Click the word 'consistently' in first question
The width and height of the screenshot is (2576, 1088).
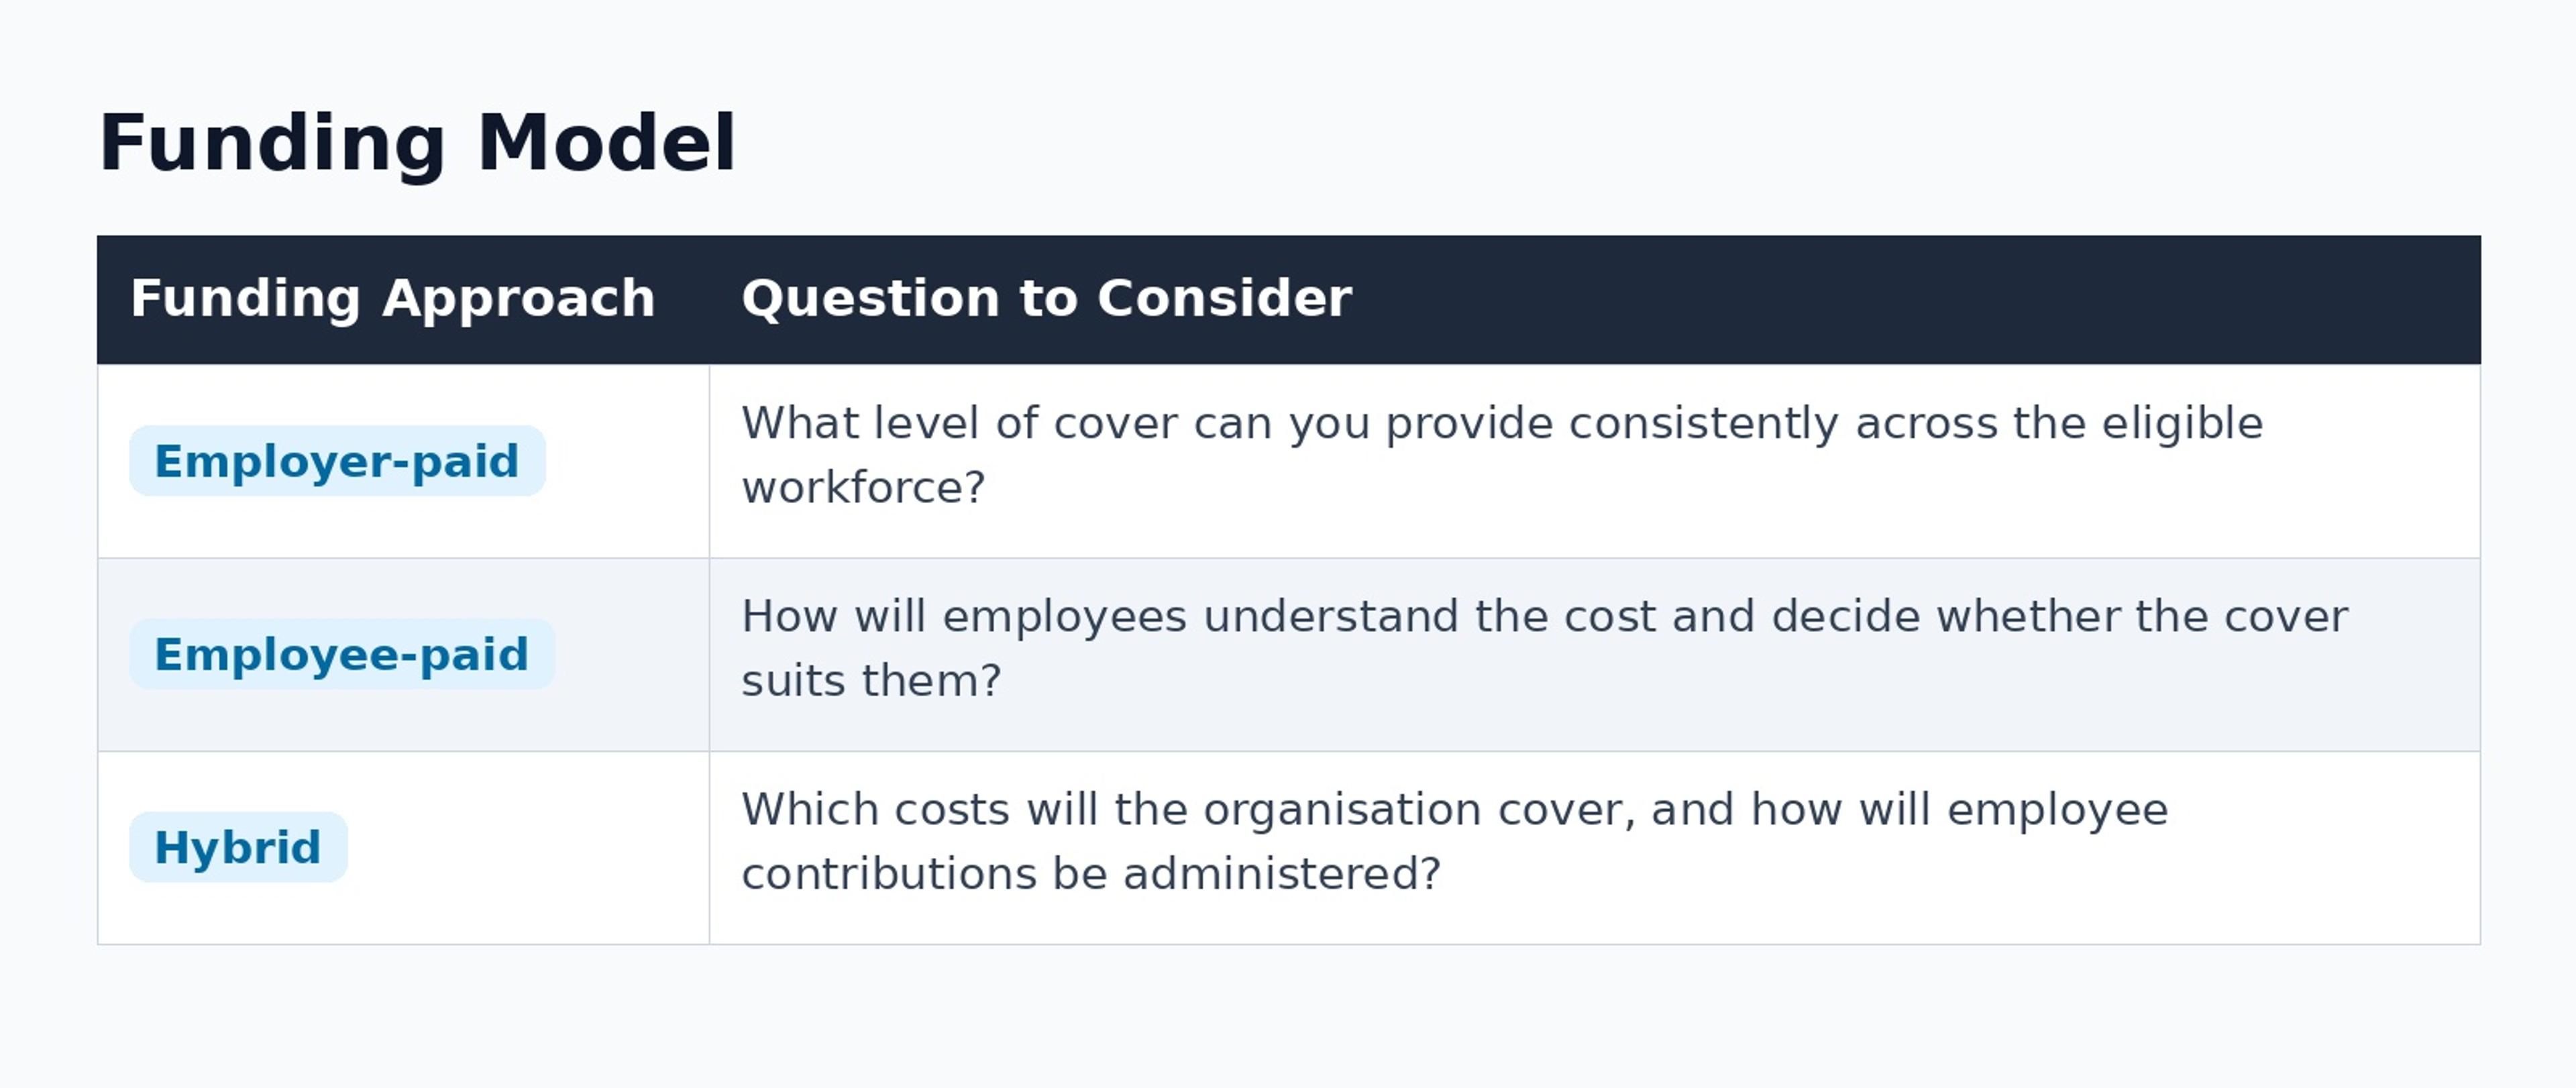coord(1703,423)
